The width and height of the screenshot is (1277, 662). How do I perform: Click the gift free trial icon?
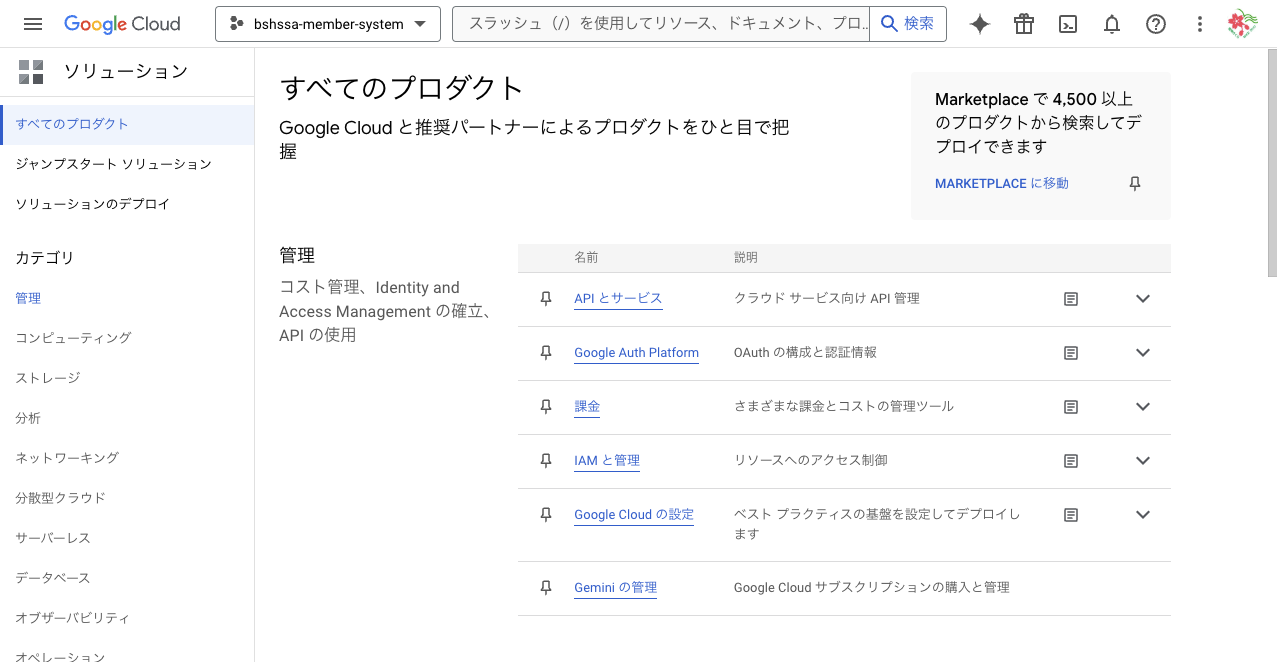pyautogui.click(x=1024, y=24)
